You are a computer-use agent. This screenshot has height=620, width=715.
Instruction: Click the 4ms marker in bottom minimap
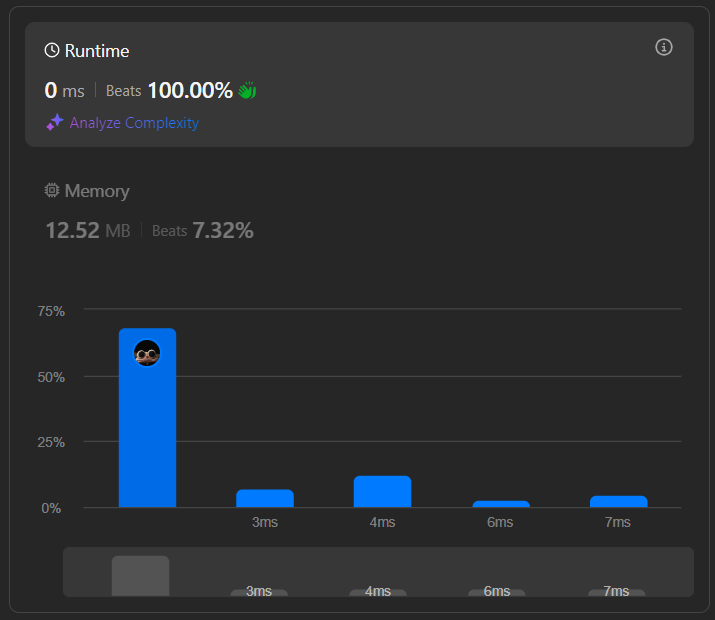pyautogui.click(x=378, y=591)
